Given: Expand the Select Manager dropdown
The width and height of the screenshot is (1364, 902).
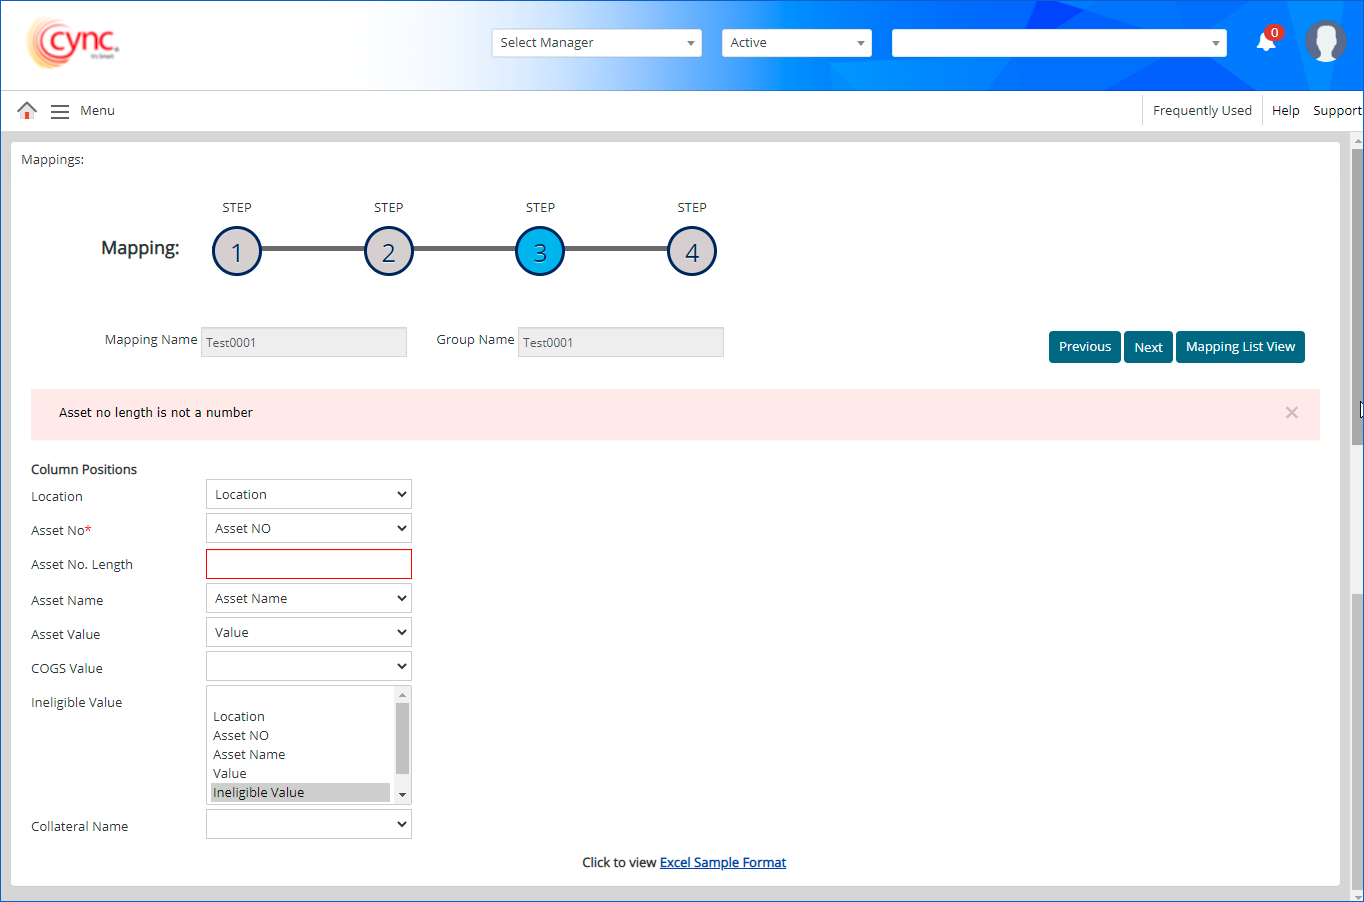Looking at the screenshot, I should (x=596, y=43).
